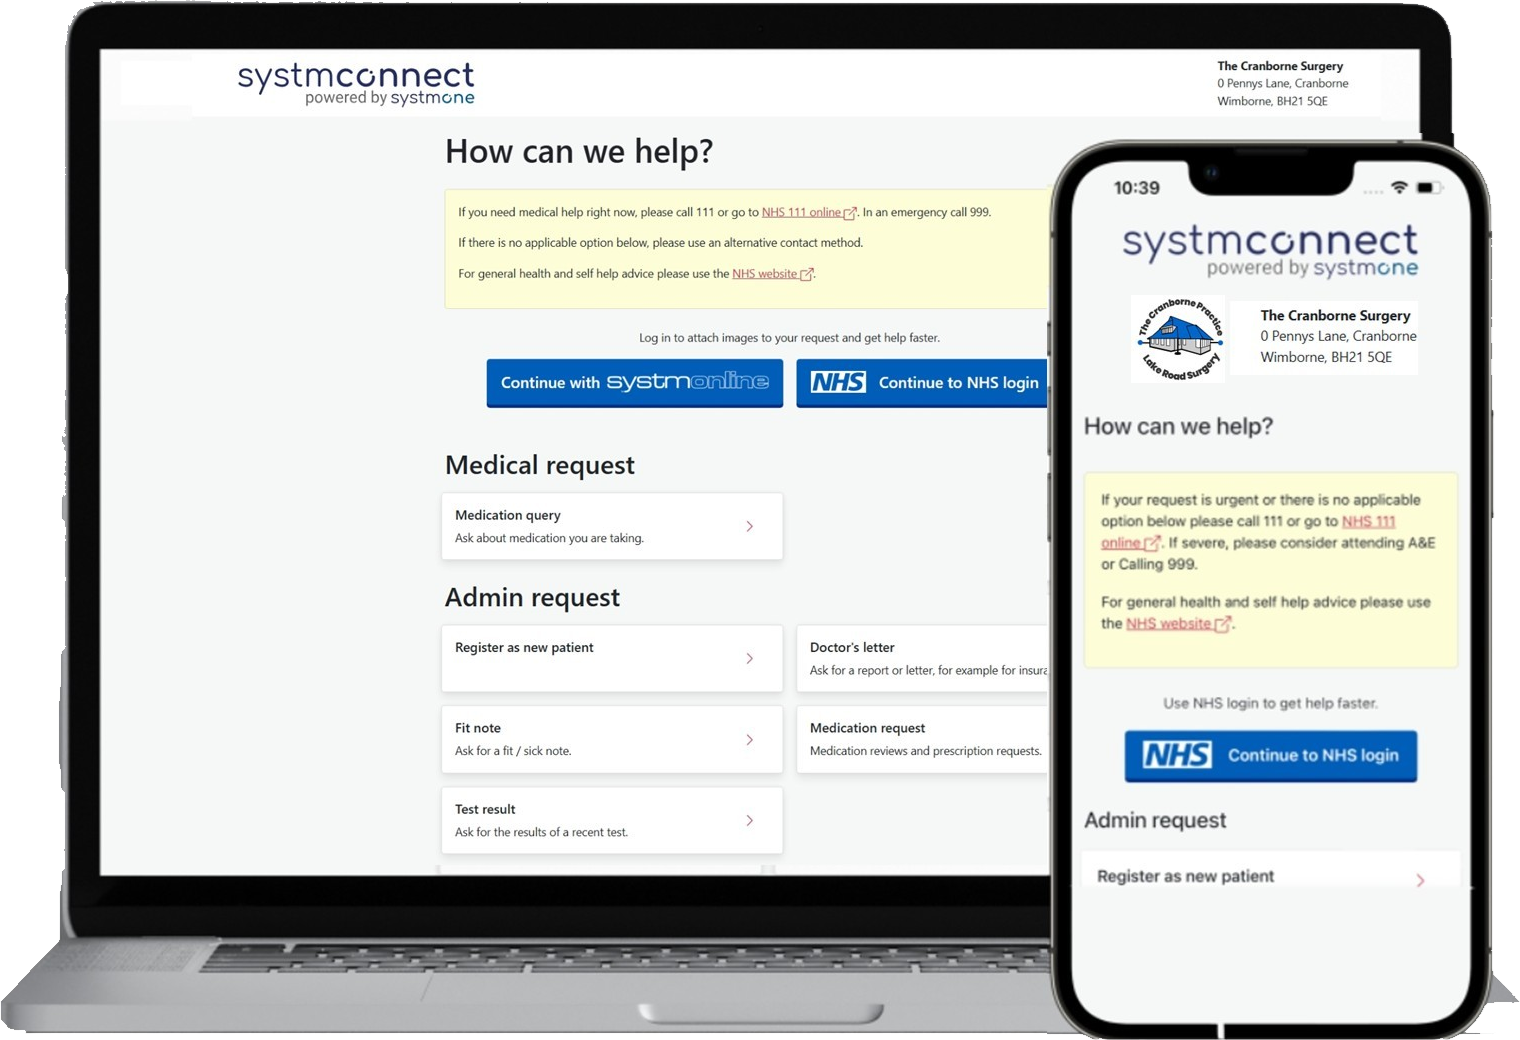1520x1040 pixels.
Task: Tap phone 'How can we help?' heading
Action: (x=1178, y=426)
